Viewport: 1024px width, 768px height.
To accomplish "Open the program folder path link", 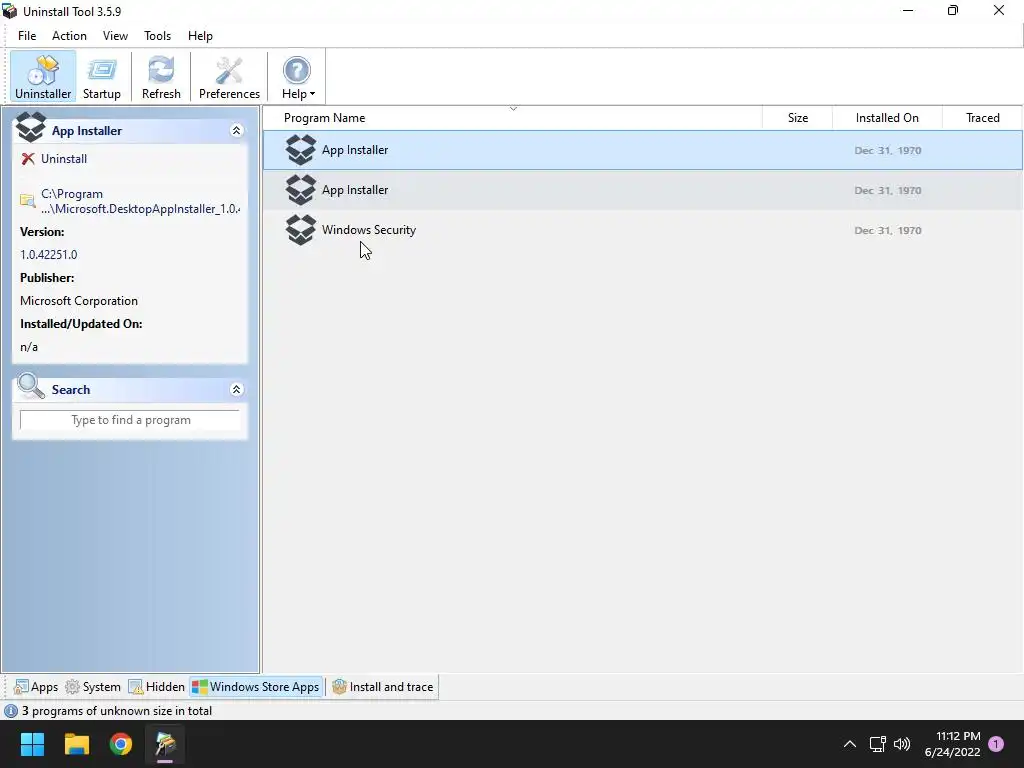I will pyautogui.click(x=140, y=201).
